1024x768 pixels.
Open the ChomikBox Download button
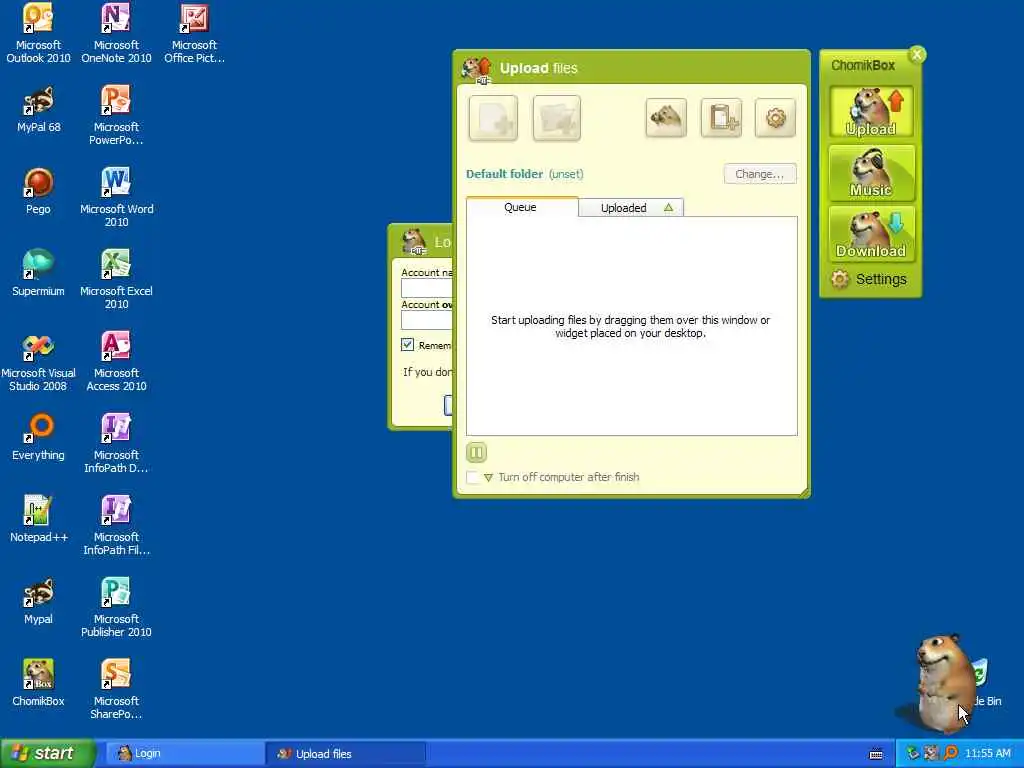point(871,234)
